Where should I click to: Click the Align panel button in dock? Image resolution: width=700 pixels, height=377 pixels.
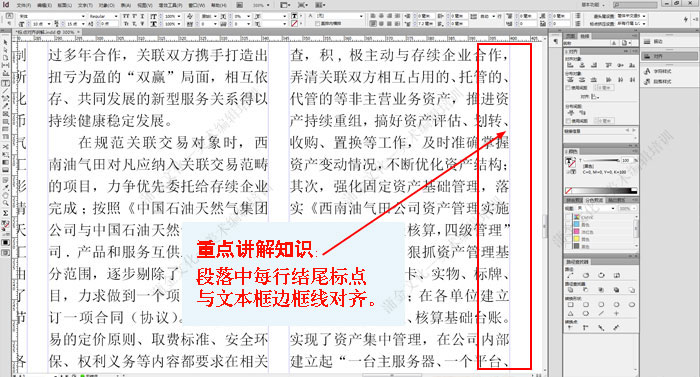pos(658,57)
